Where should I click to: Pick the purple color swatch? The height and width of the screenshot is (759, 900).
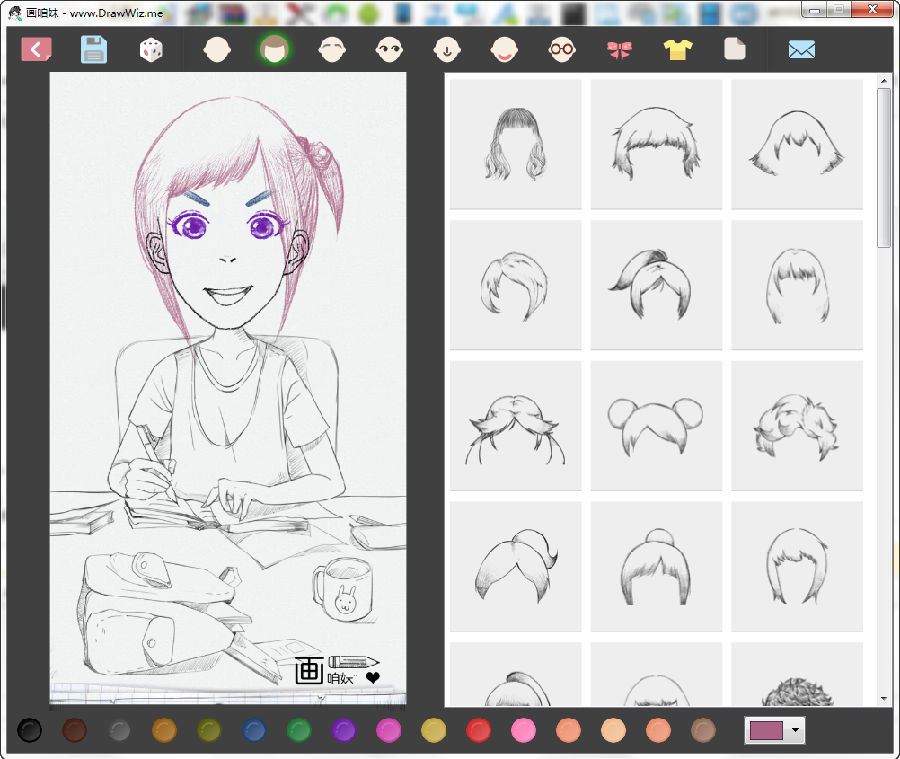point(343,730)
